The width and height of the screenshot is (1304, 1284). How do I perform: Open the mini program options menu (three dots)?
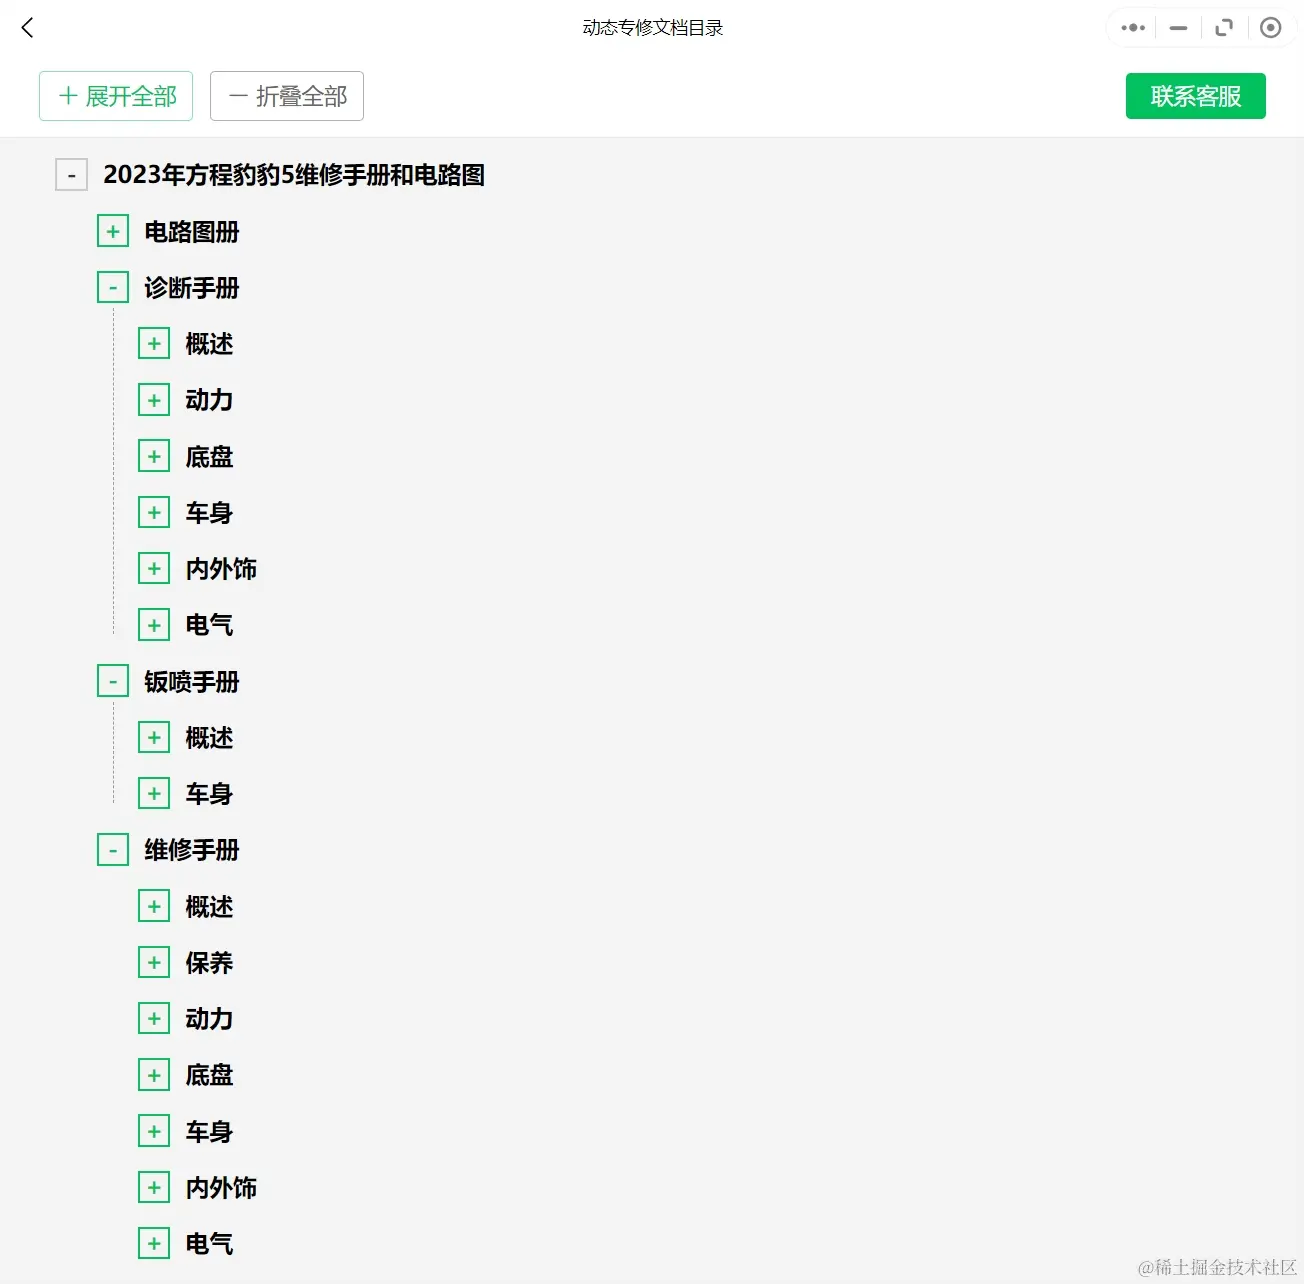point(1131,27)
